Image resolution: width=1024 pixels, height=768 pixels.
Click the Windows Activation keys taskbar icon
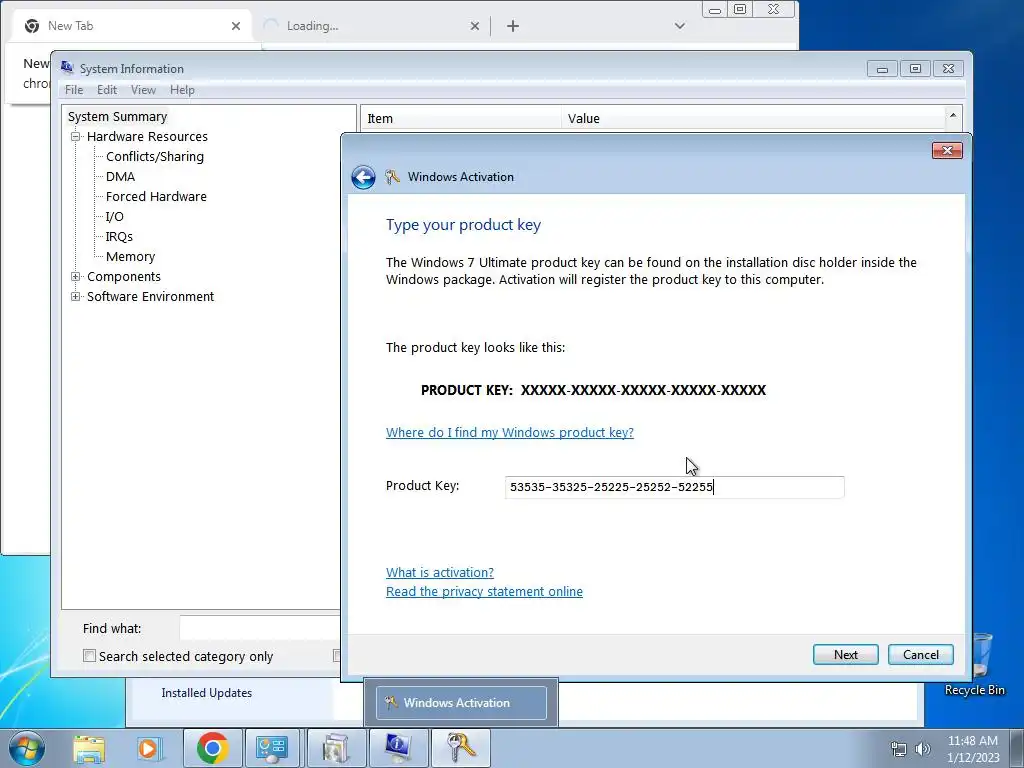460,748
